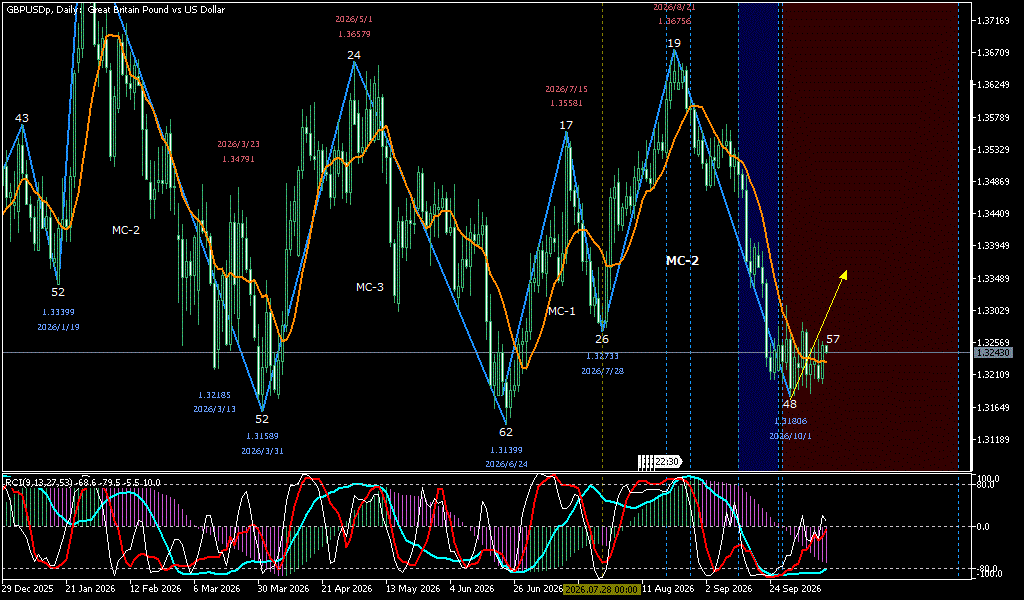
Task: Click the '21 Apr 2026' time axis label
Action: 346,589
